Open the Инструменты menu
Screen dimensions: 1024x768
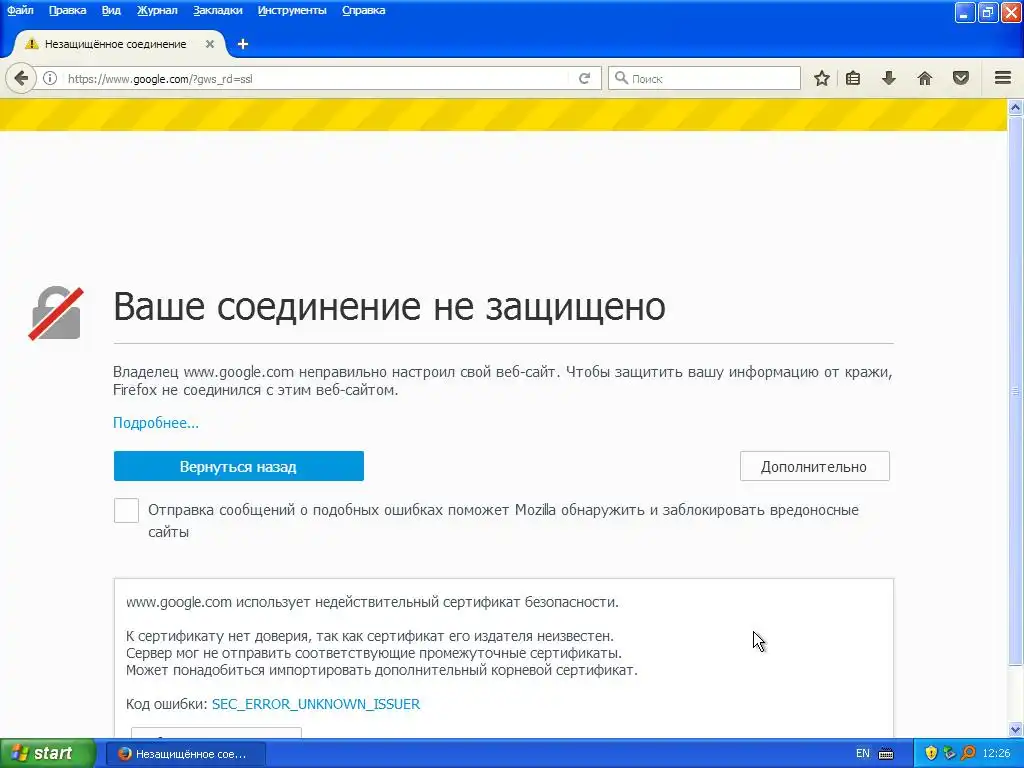[x=292, y=10]
